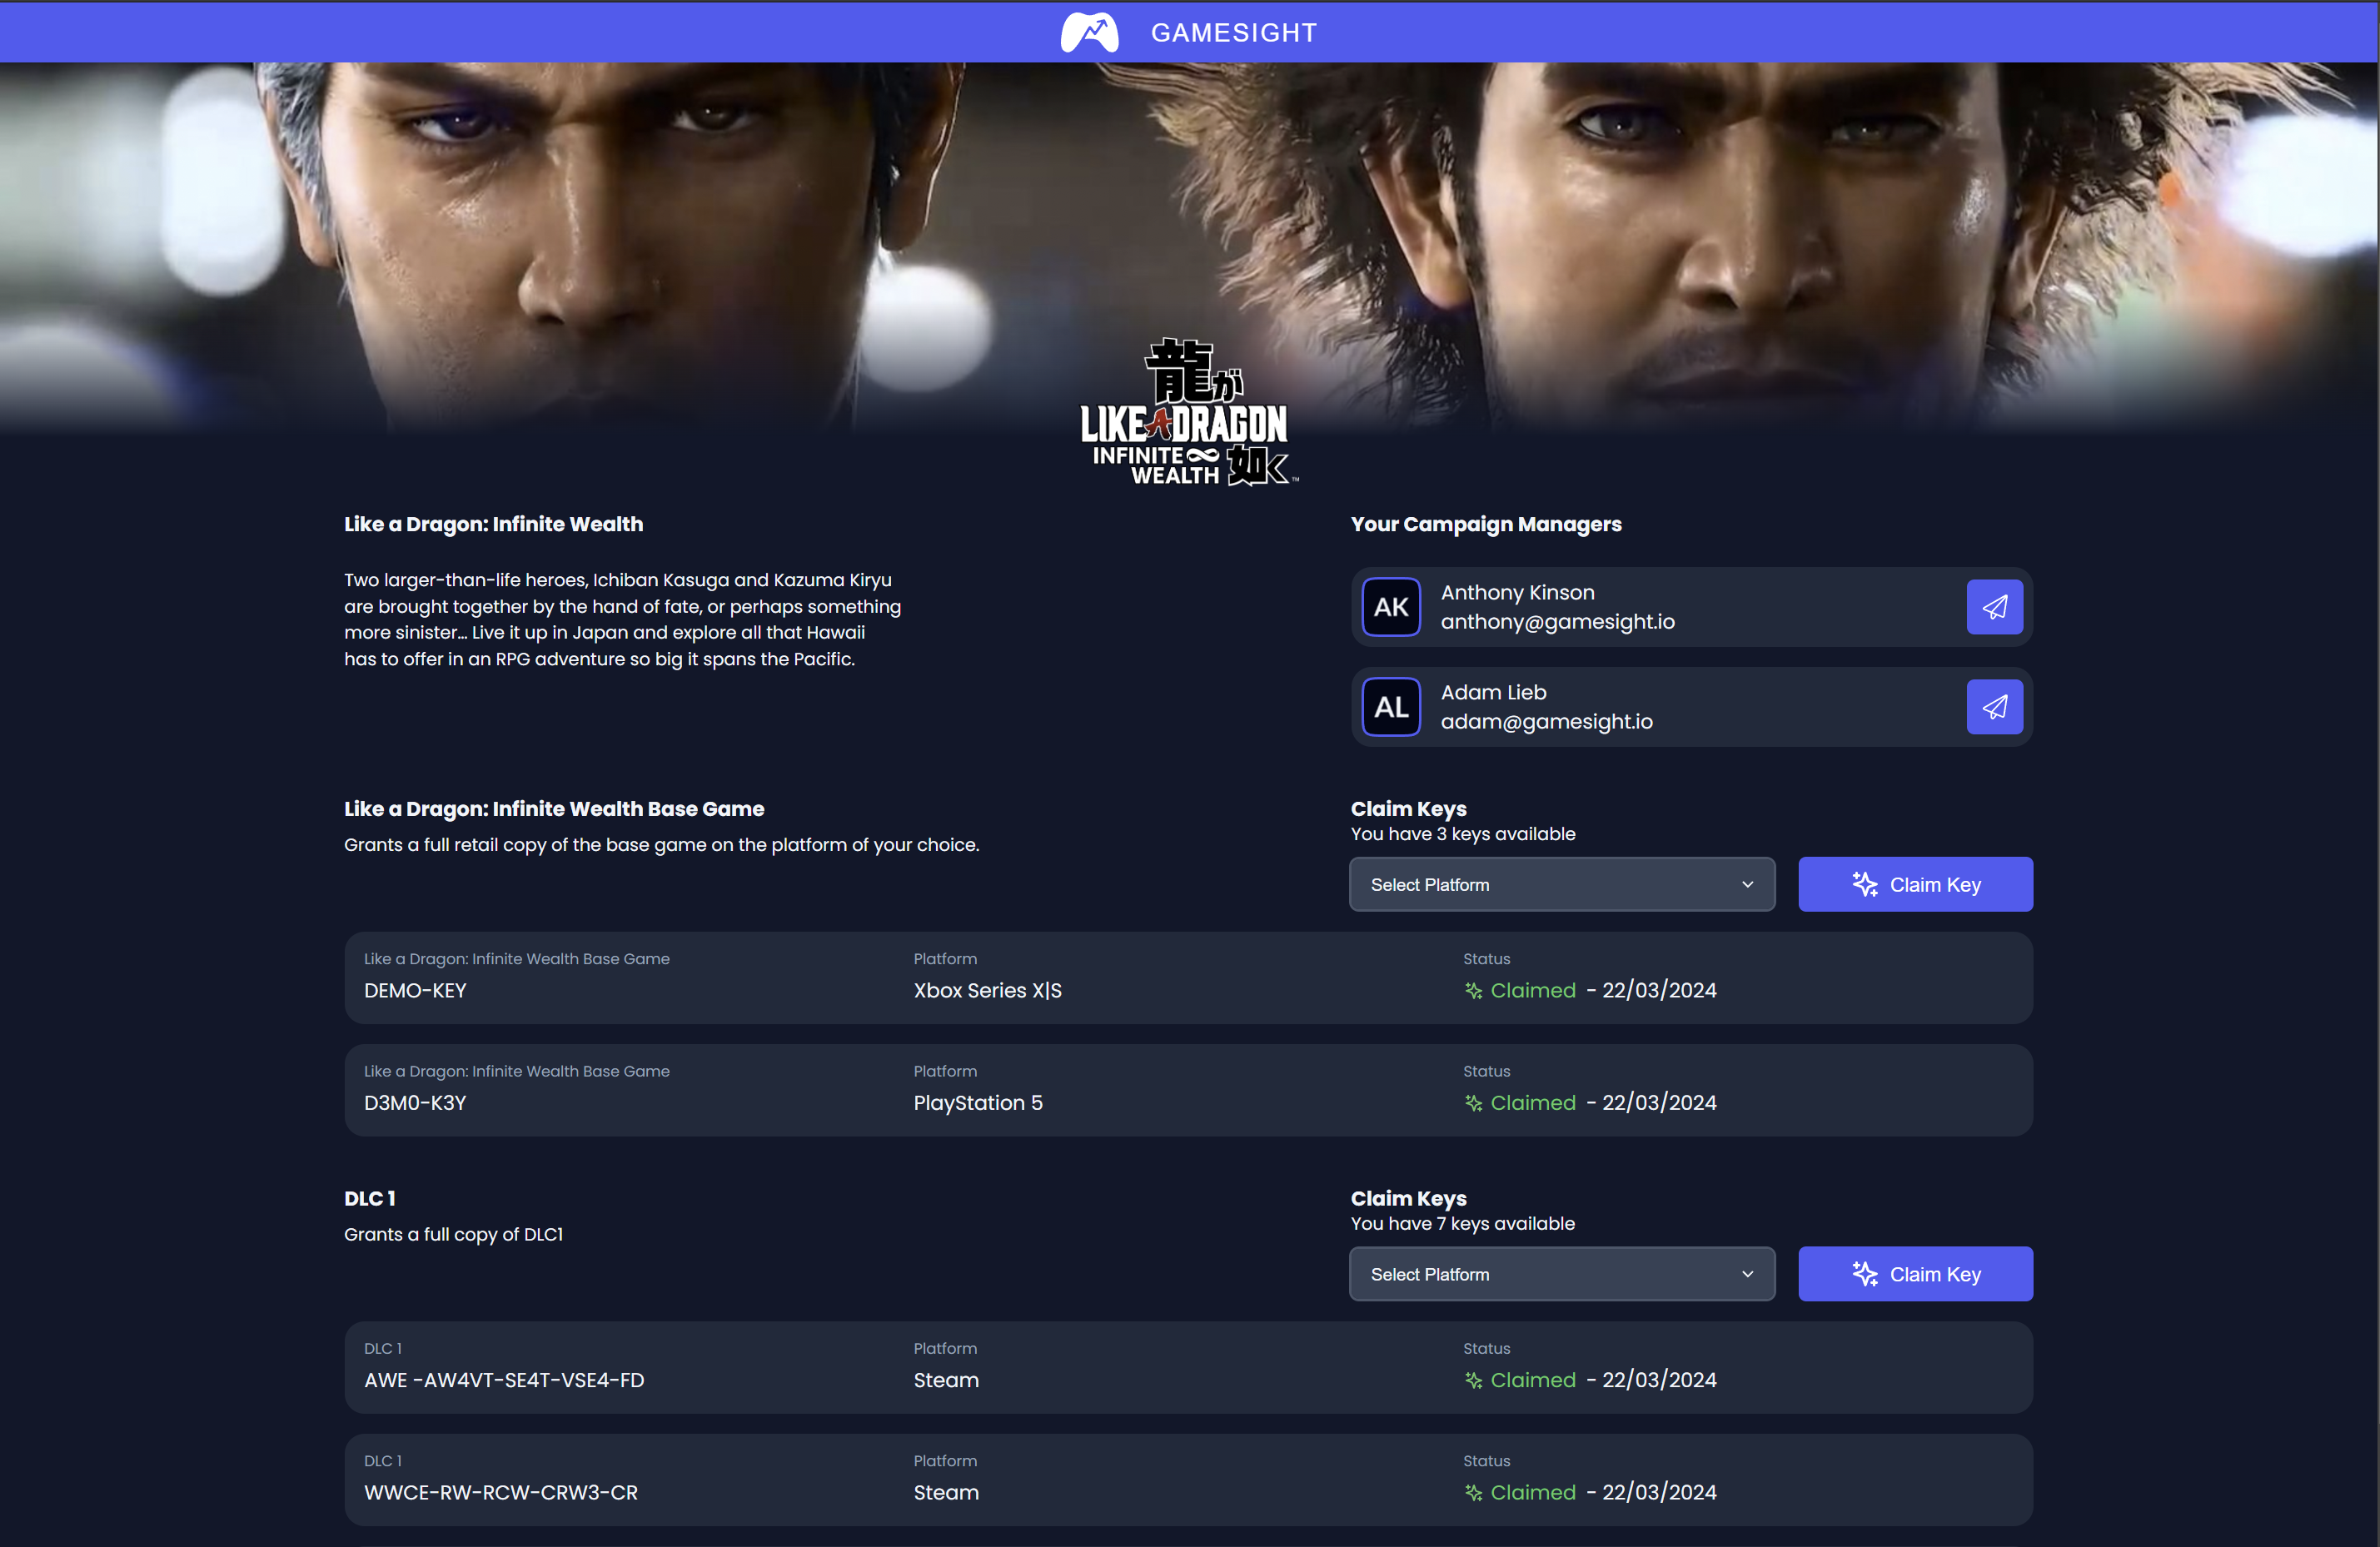Screen dimensions: 2380x1547
Task: Open Select Platform dropdown for DLC 1
Action: point(1562,1274)
